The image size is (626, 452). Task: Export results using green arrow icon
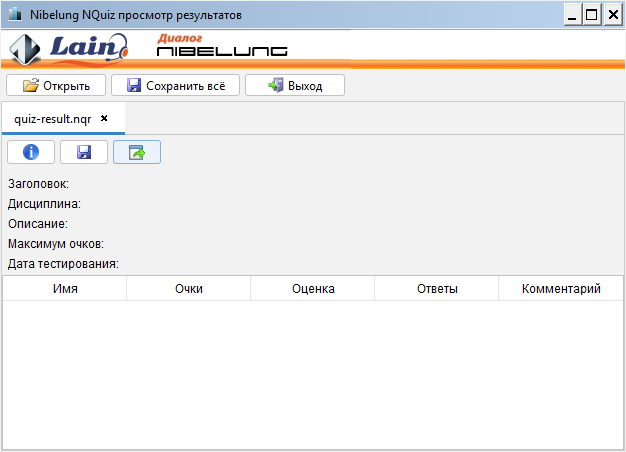tap(137, 152)
